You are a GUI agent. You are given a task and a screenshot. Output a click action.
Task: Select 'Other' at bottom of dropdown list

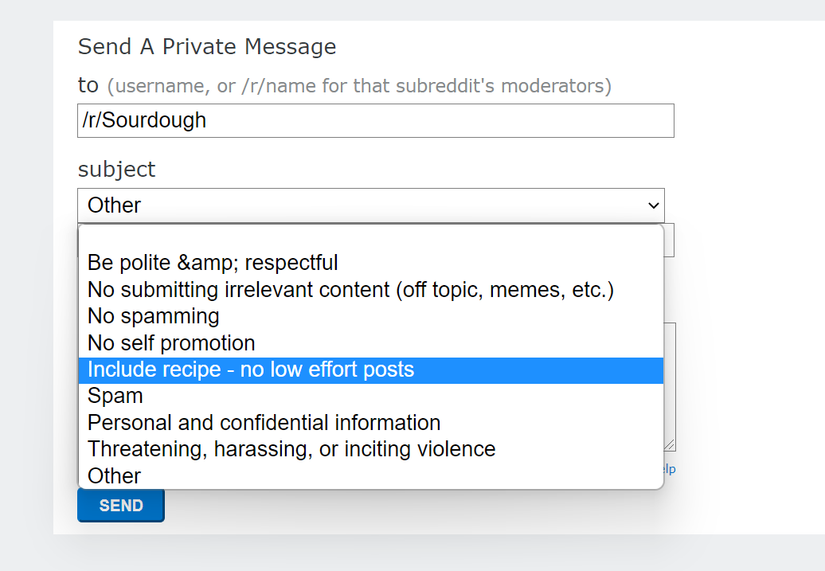[x=114, y=476]
